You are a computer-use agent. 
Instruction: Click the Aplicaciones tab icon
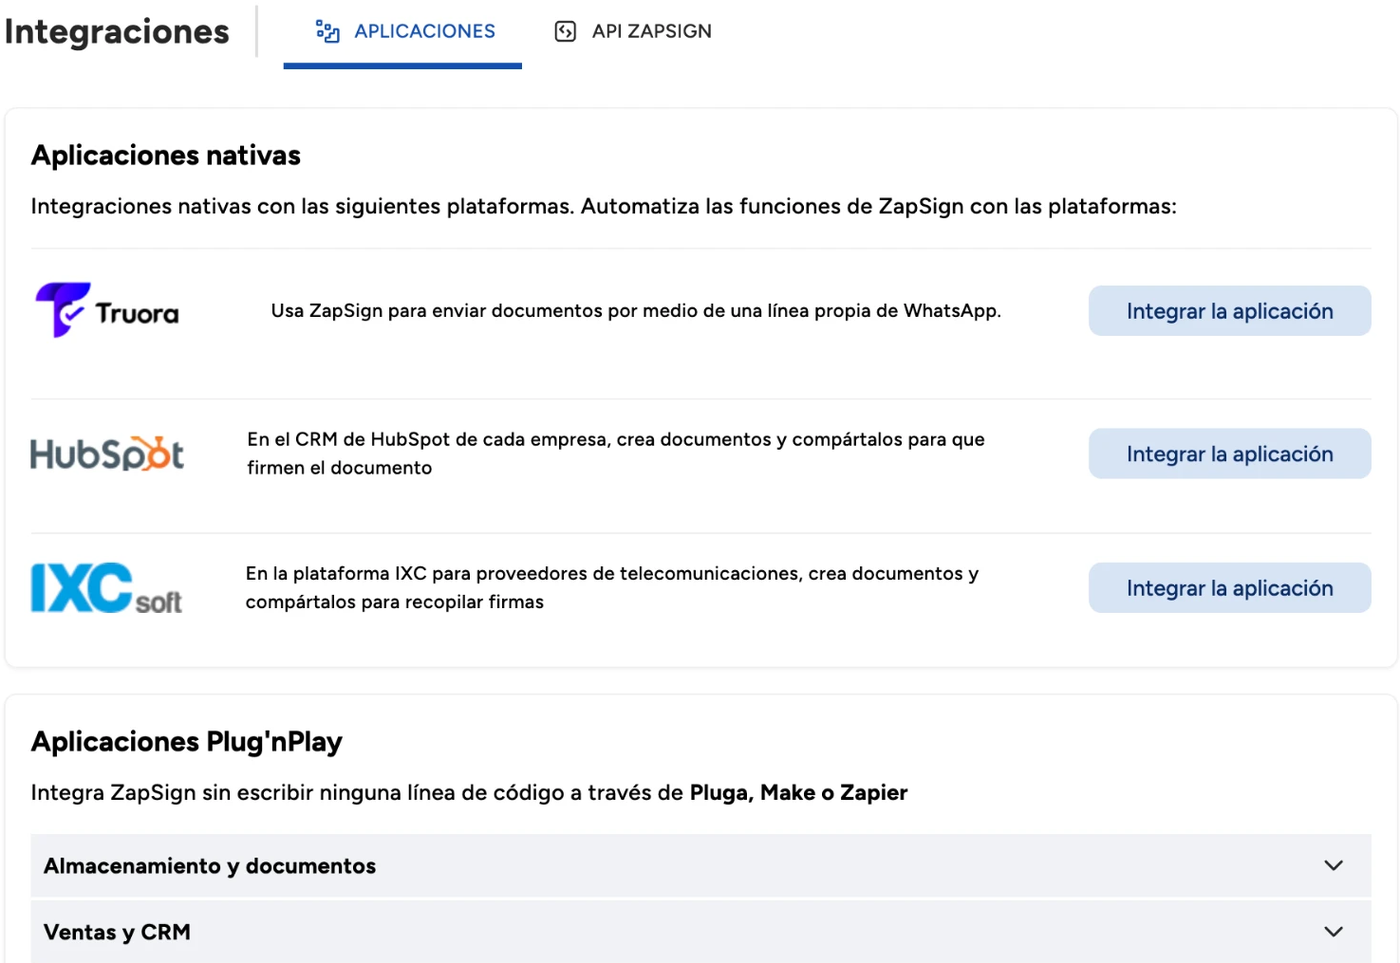[x=327, y=32]
